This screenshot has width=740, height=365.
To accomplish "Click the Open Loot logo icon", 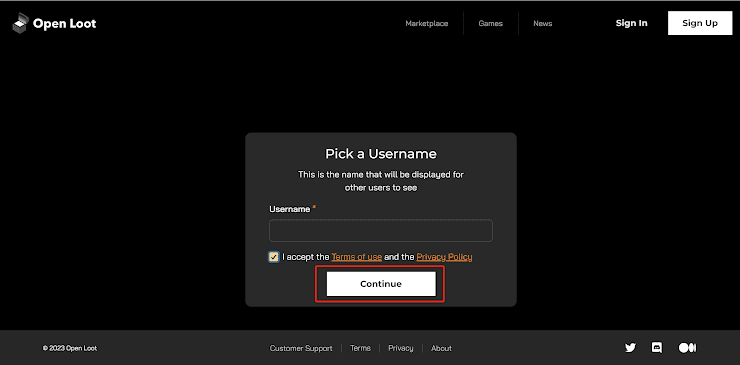I will click(20, 24).
